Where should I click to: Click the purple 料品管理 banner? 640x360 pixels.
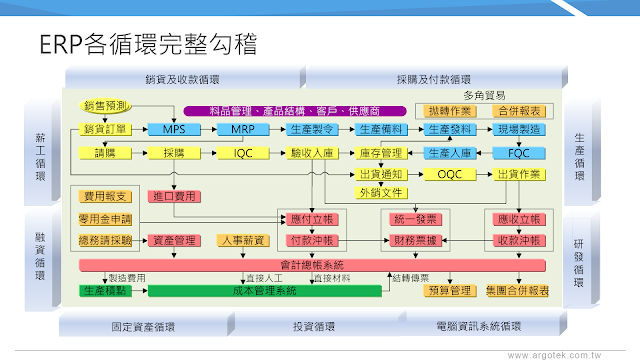[x=295, y=111]
